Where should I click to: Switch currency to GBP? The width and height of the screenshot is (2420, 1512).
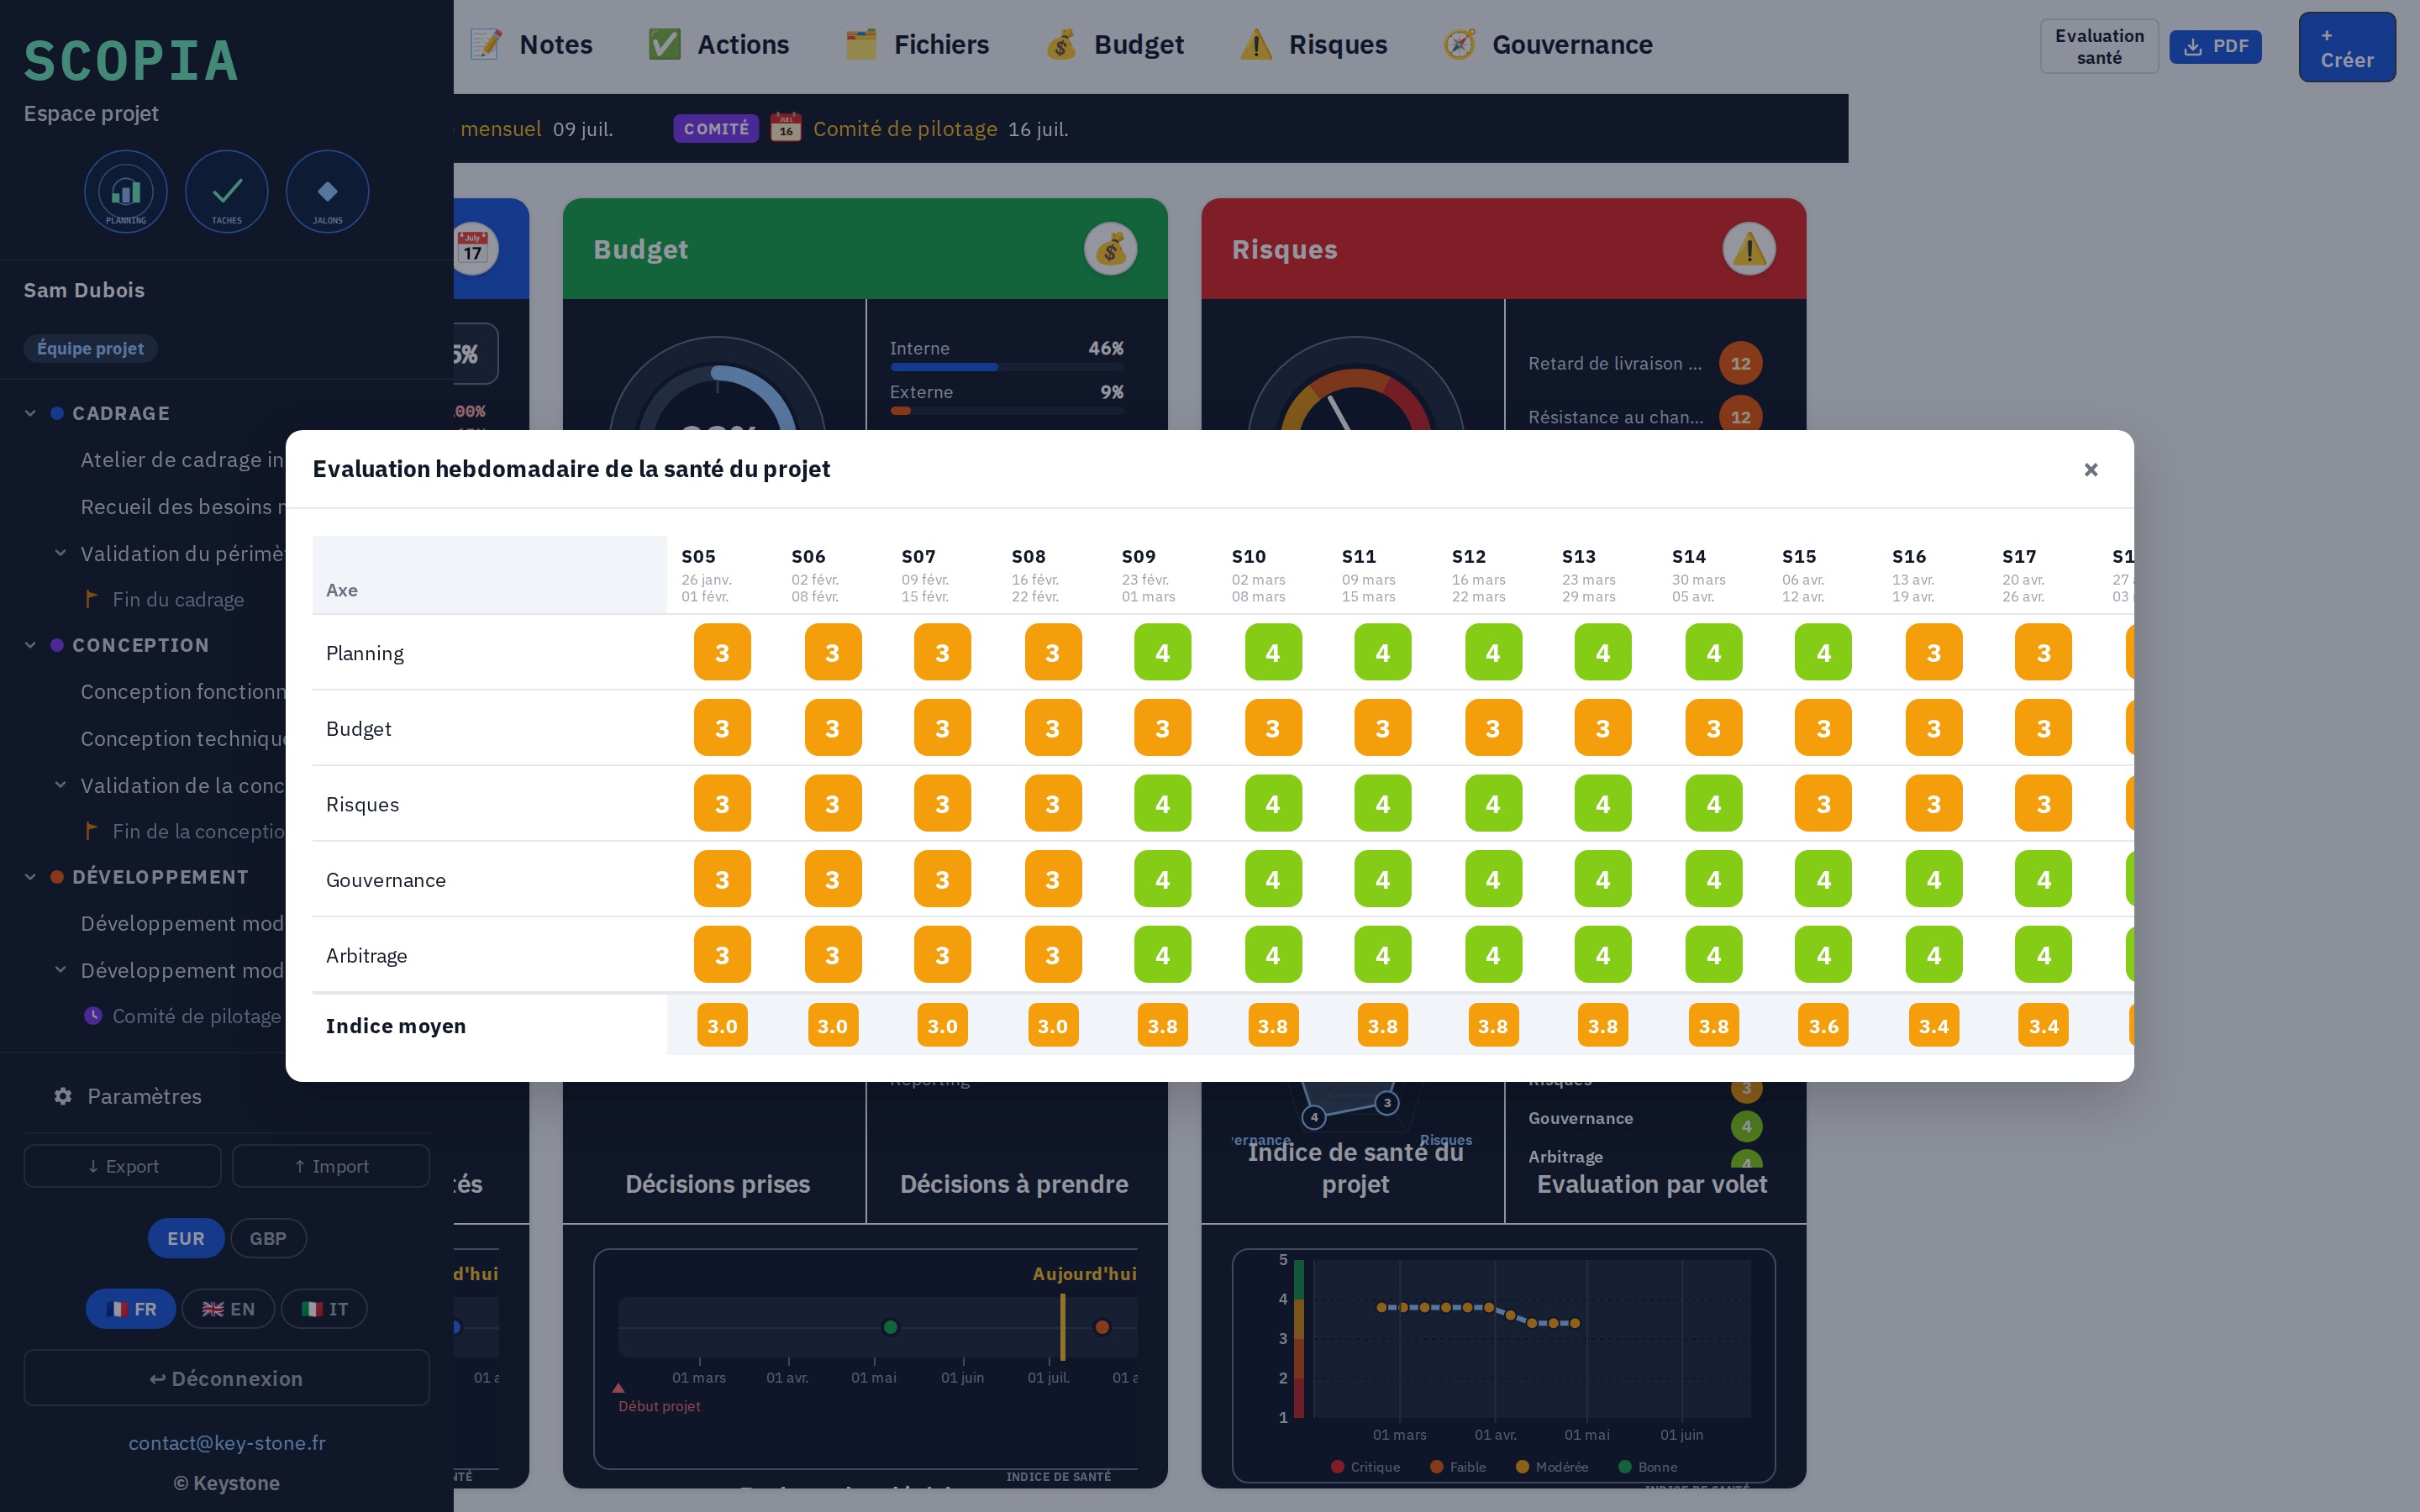coord(268,1238)
